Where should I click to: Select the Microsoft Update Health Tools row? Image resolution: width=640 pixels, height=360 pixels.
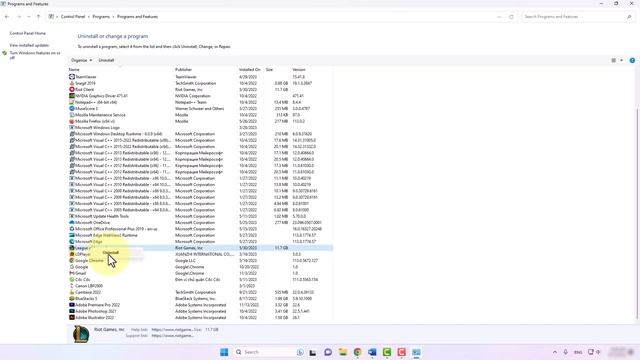[200, 216]
